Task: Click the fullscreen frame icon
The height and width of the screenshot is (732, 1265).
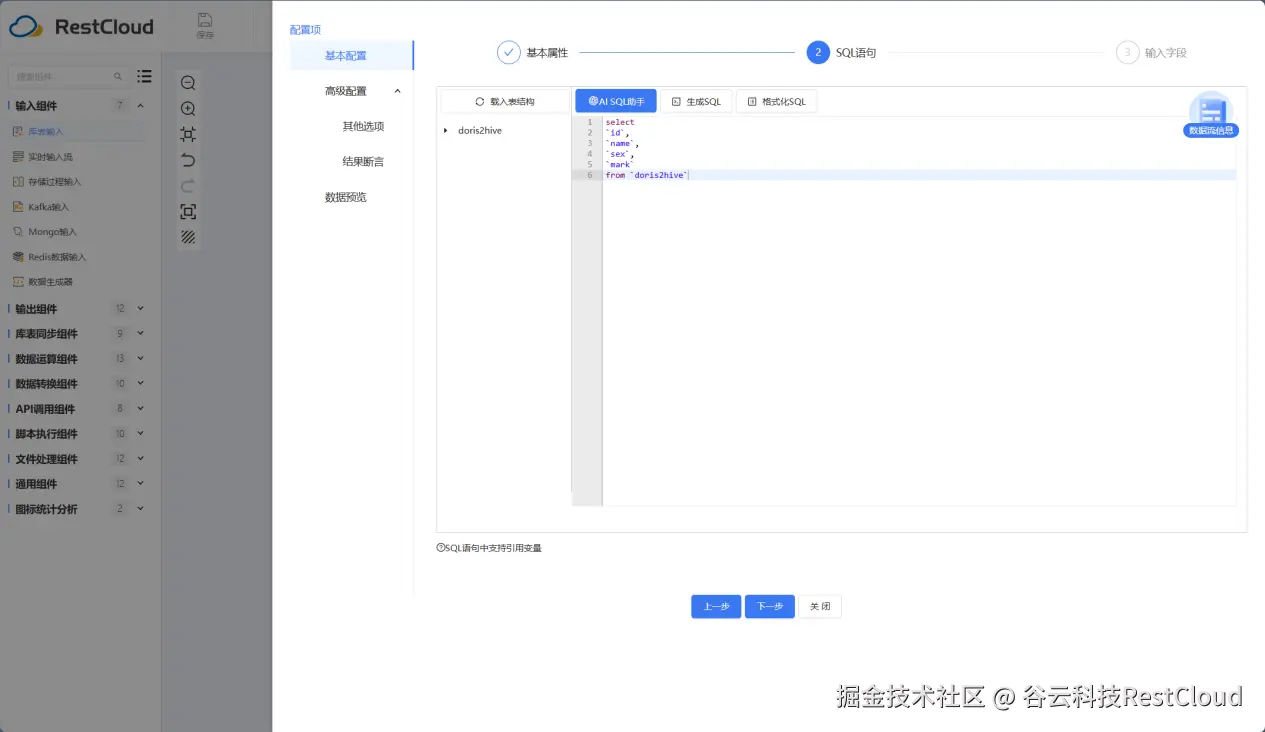Action: [188, 211]
